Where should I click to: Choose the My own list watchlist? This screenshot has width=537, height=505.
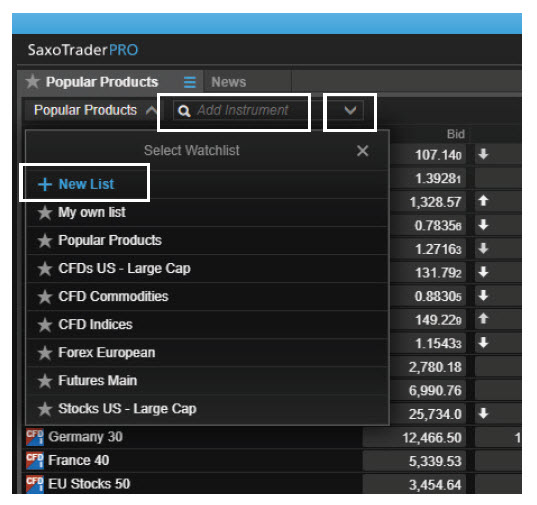207,212
